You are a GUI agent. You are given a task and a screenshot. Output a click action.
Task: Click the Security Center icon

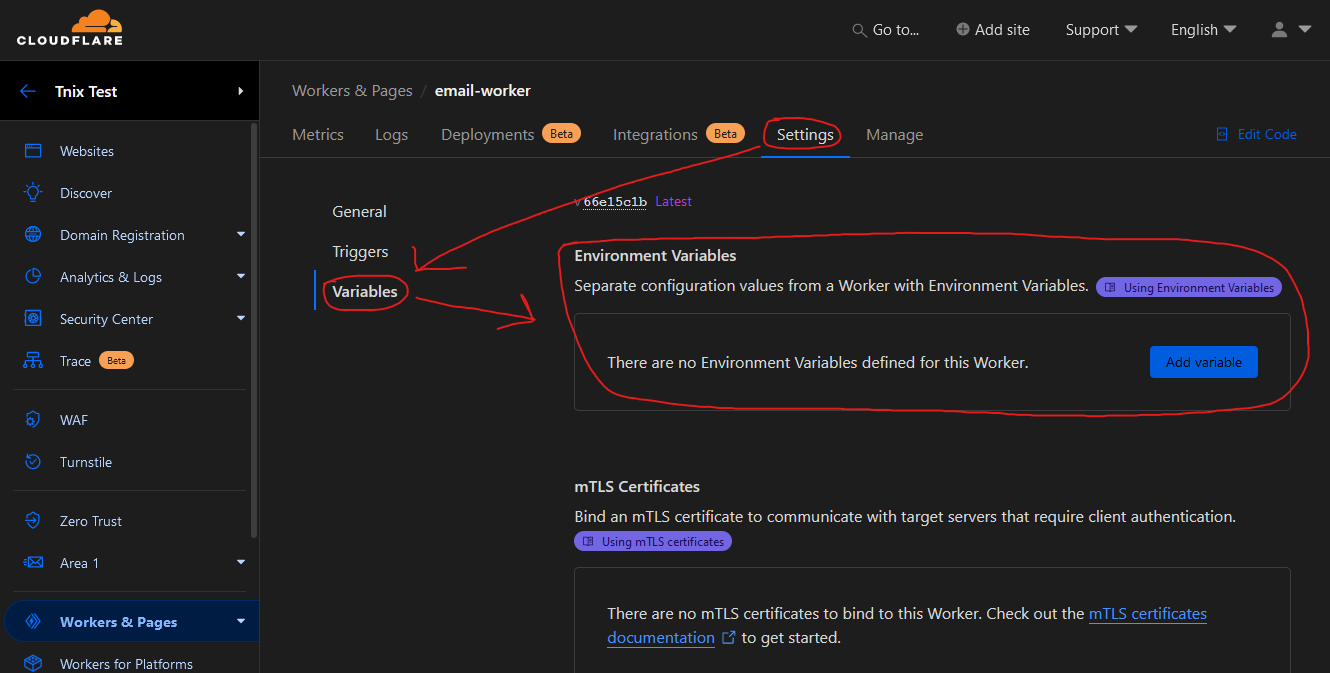click(33, 319)
